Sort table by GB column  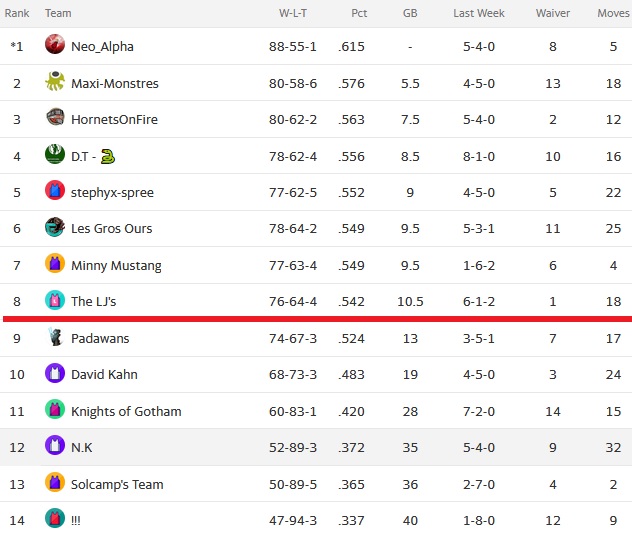(410, 13)
